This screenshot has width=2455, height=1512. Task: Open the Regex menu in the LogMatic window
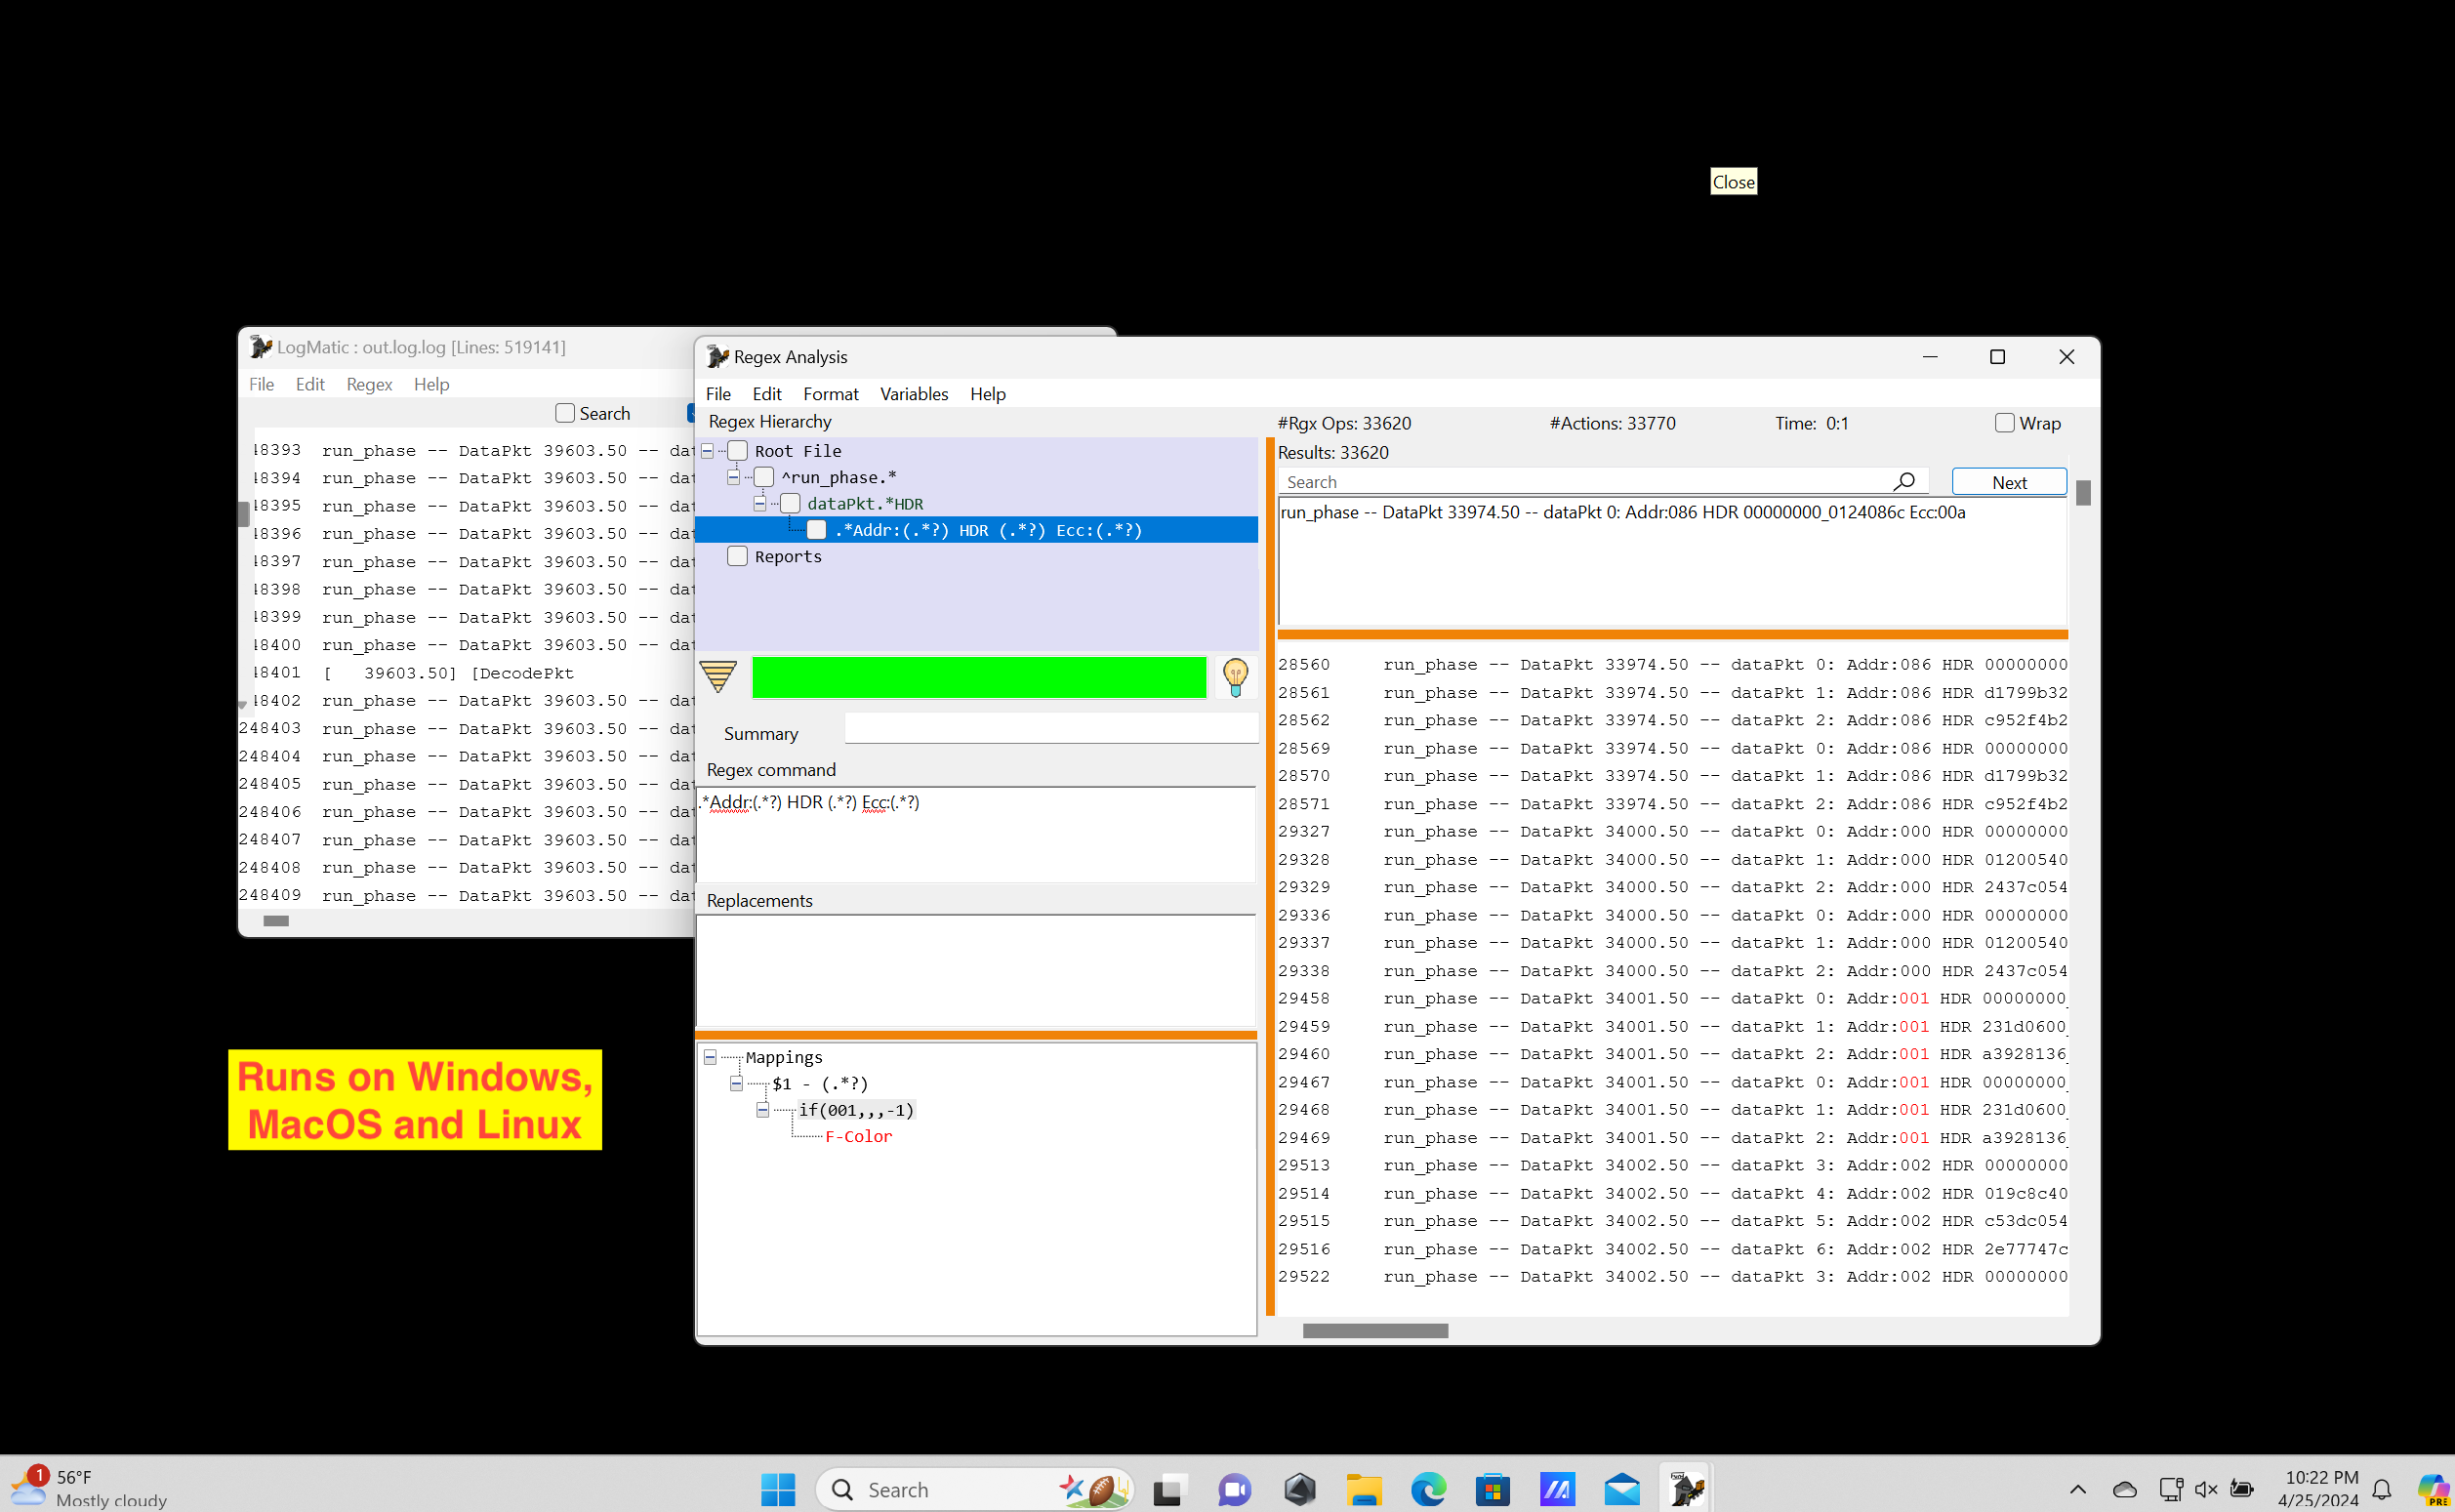[369, 384]
